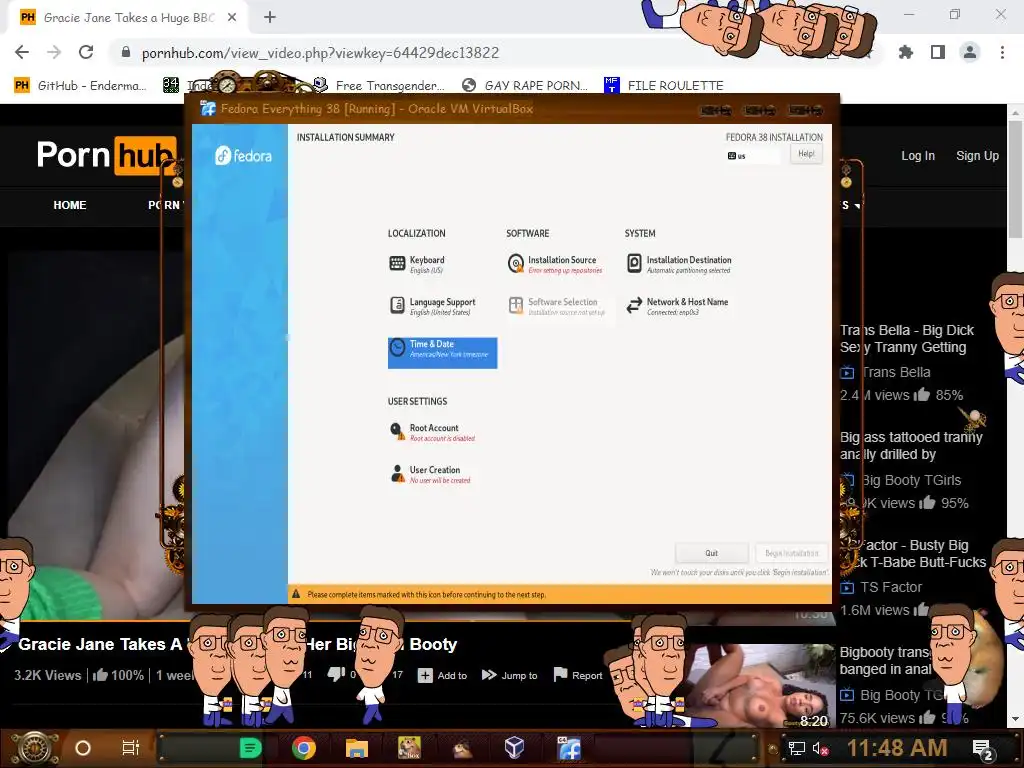Click the Help! button in installer

click(806, 154)
